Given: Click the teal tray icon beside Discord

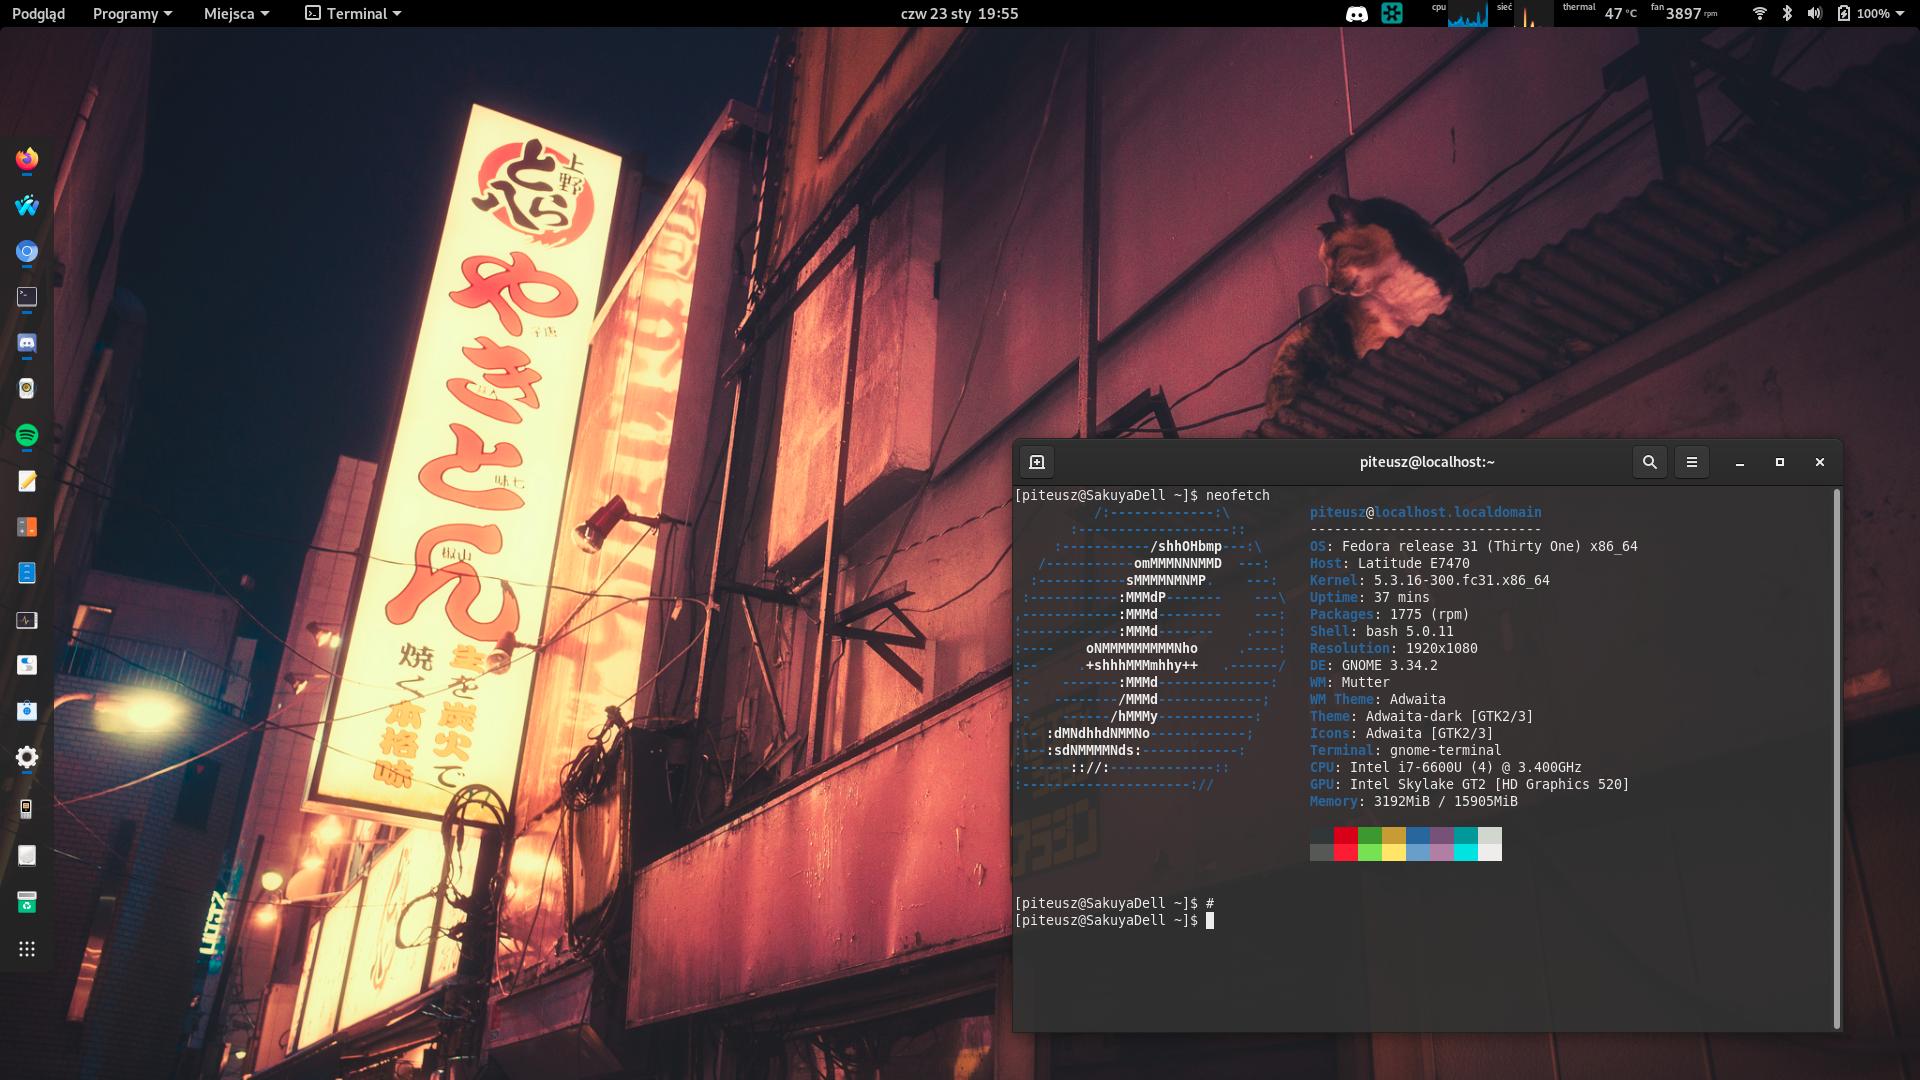Looking at the screenshot, I should 1392,13.
